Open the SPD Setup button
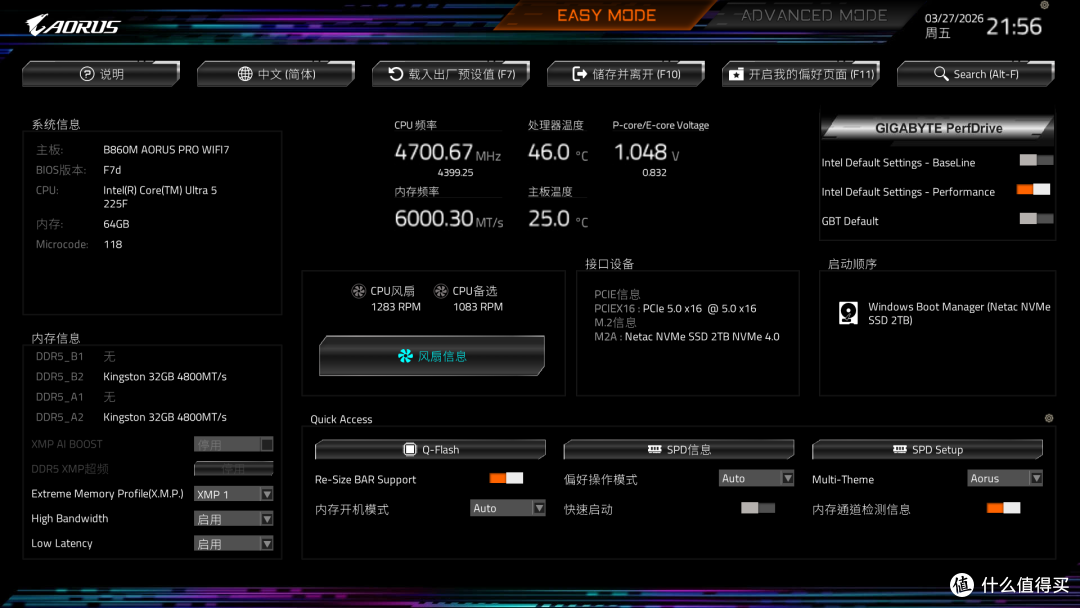This screenshot has height=608, width=1080. (x=928, y=450)
